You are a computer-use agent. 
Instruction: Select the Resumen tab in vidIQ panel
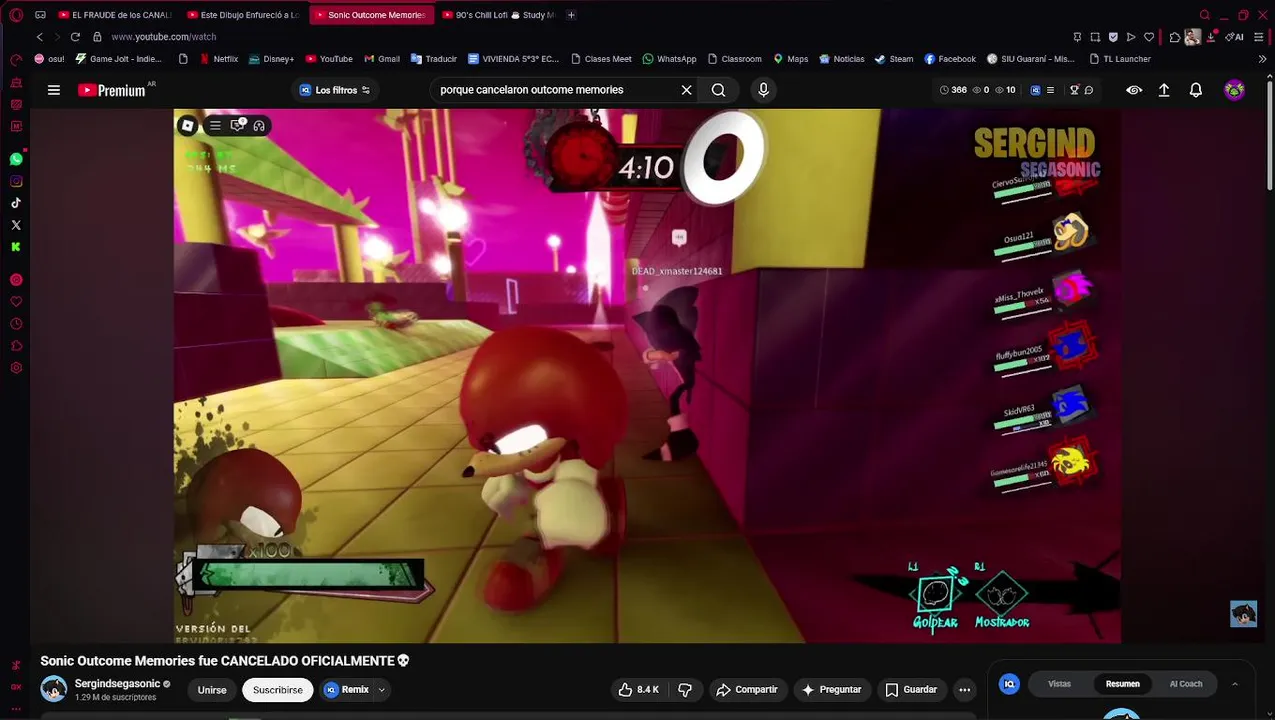pos(1122,684)
